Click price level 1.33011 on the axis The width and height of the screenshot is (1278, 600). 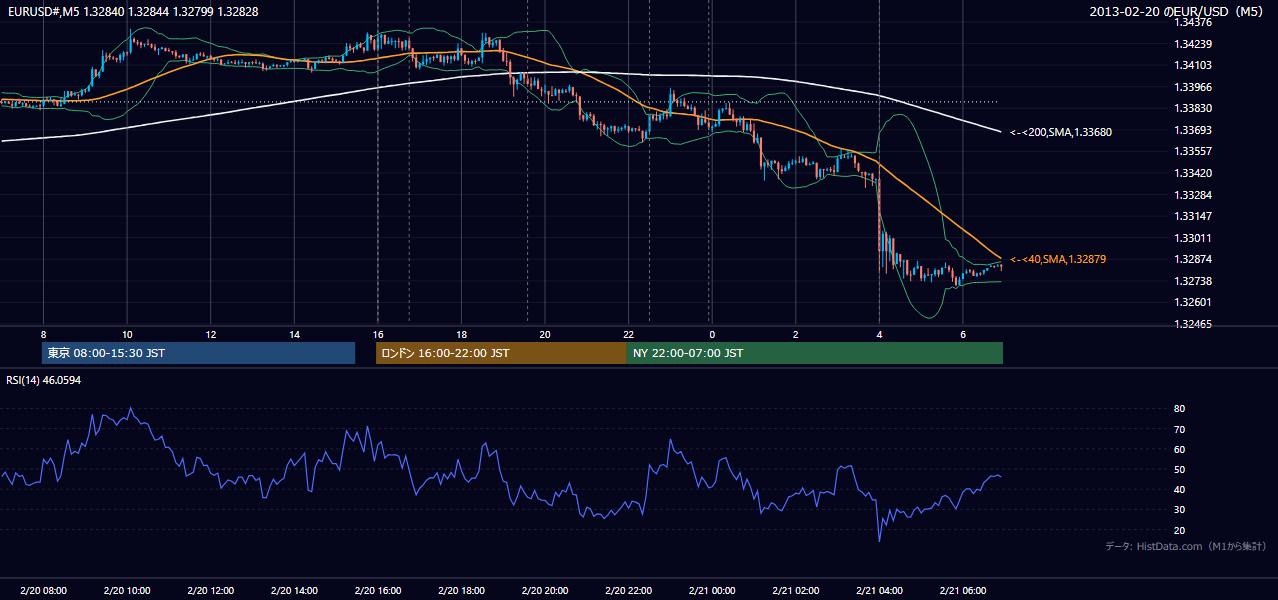click(x=1193, y=238)
